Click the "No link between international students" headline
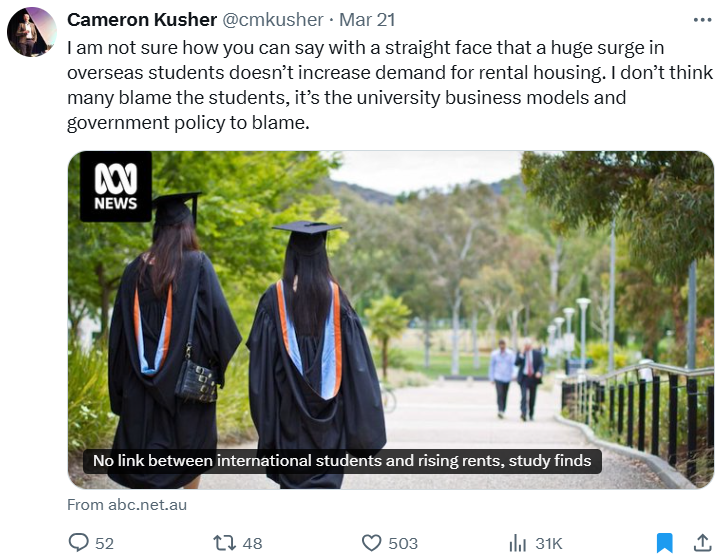The height and width of the screenshot is (557, 725). [342, 461]
